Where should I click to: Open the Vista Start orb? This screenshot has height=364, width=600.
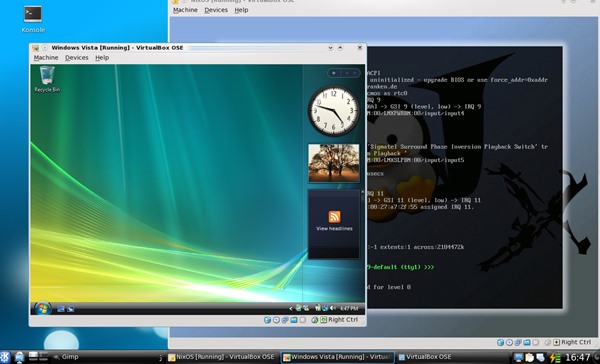[x=42, y=309]
